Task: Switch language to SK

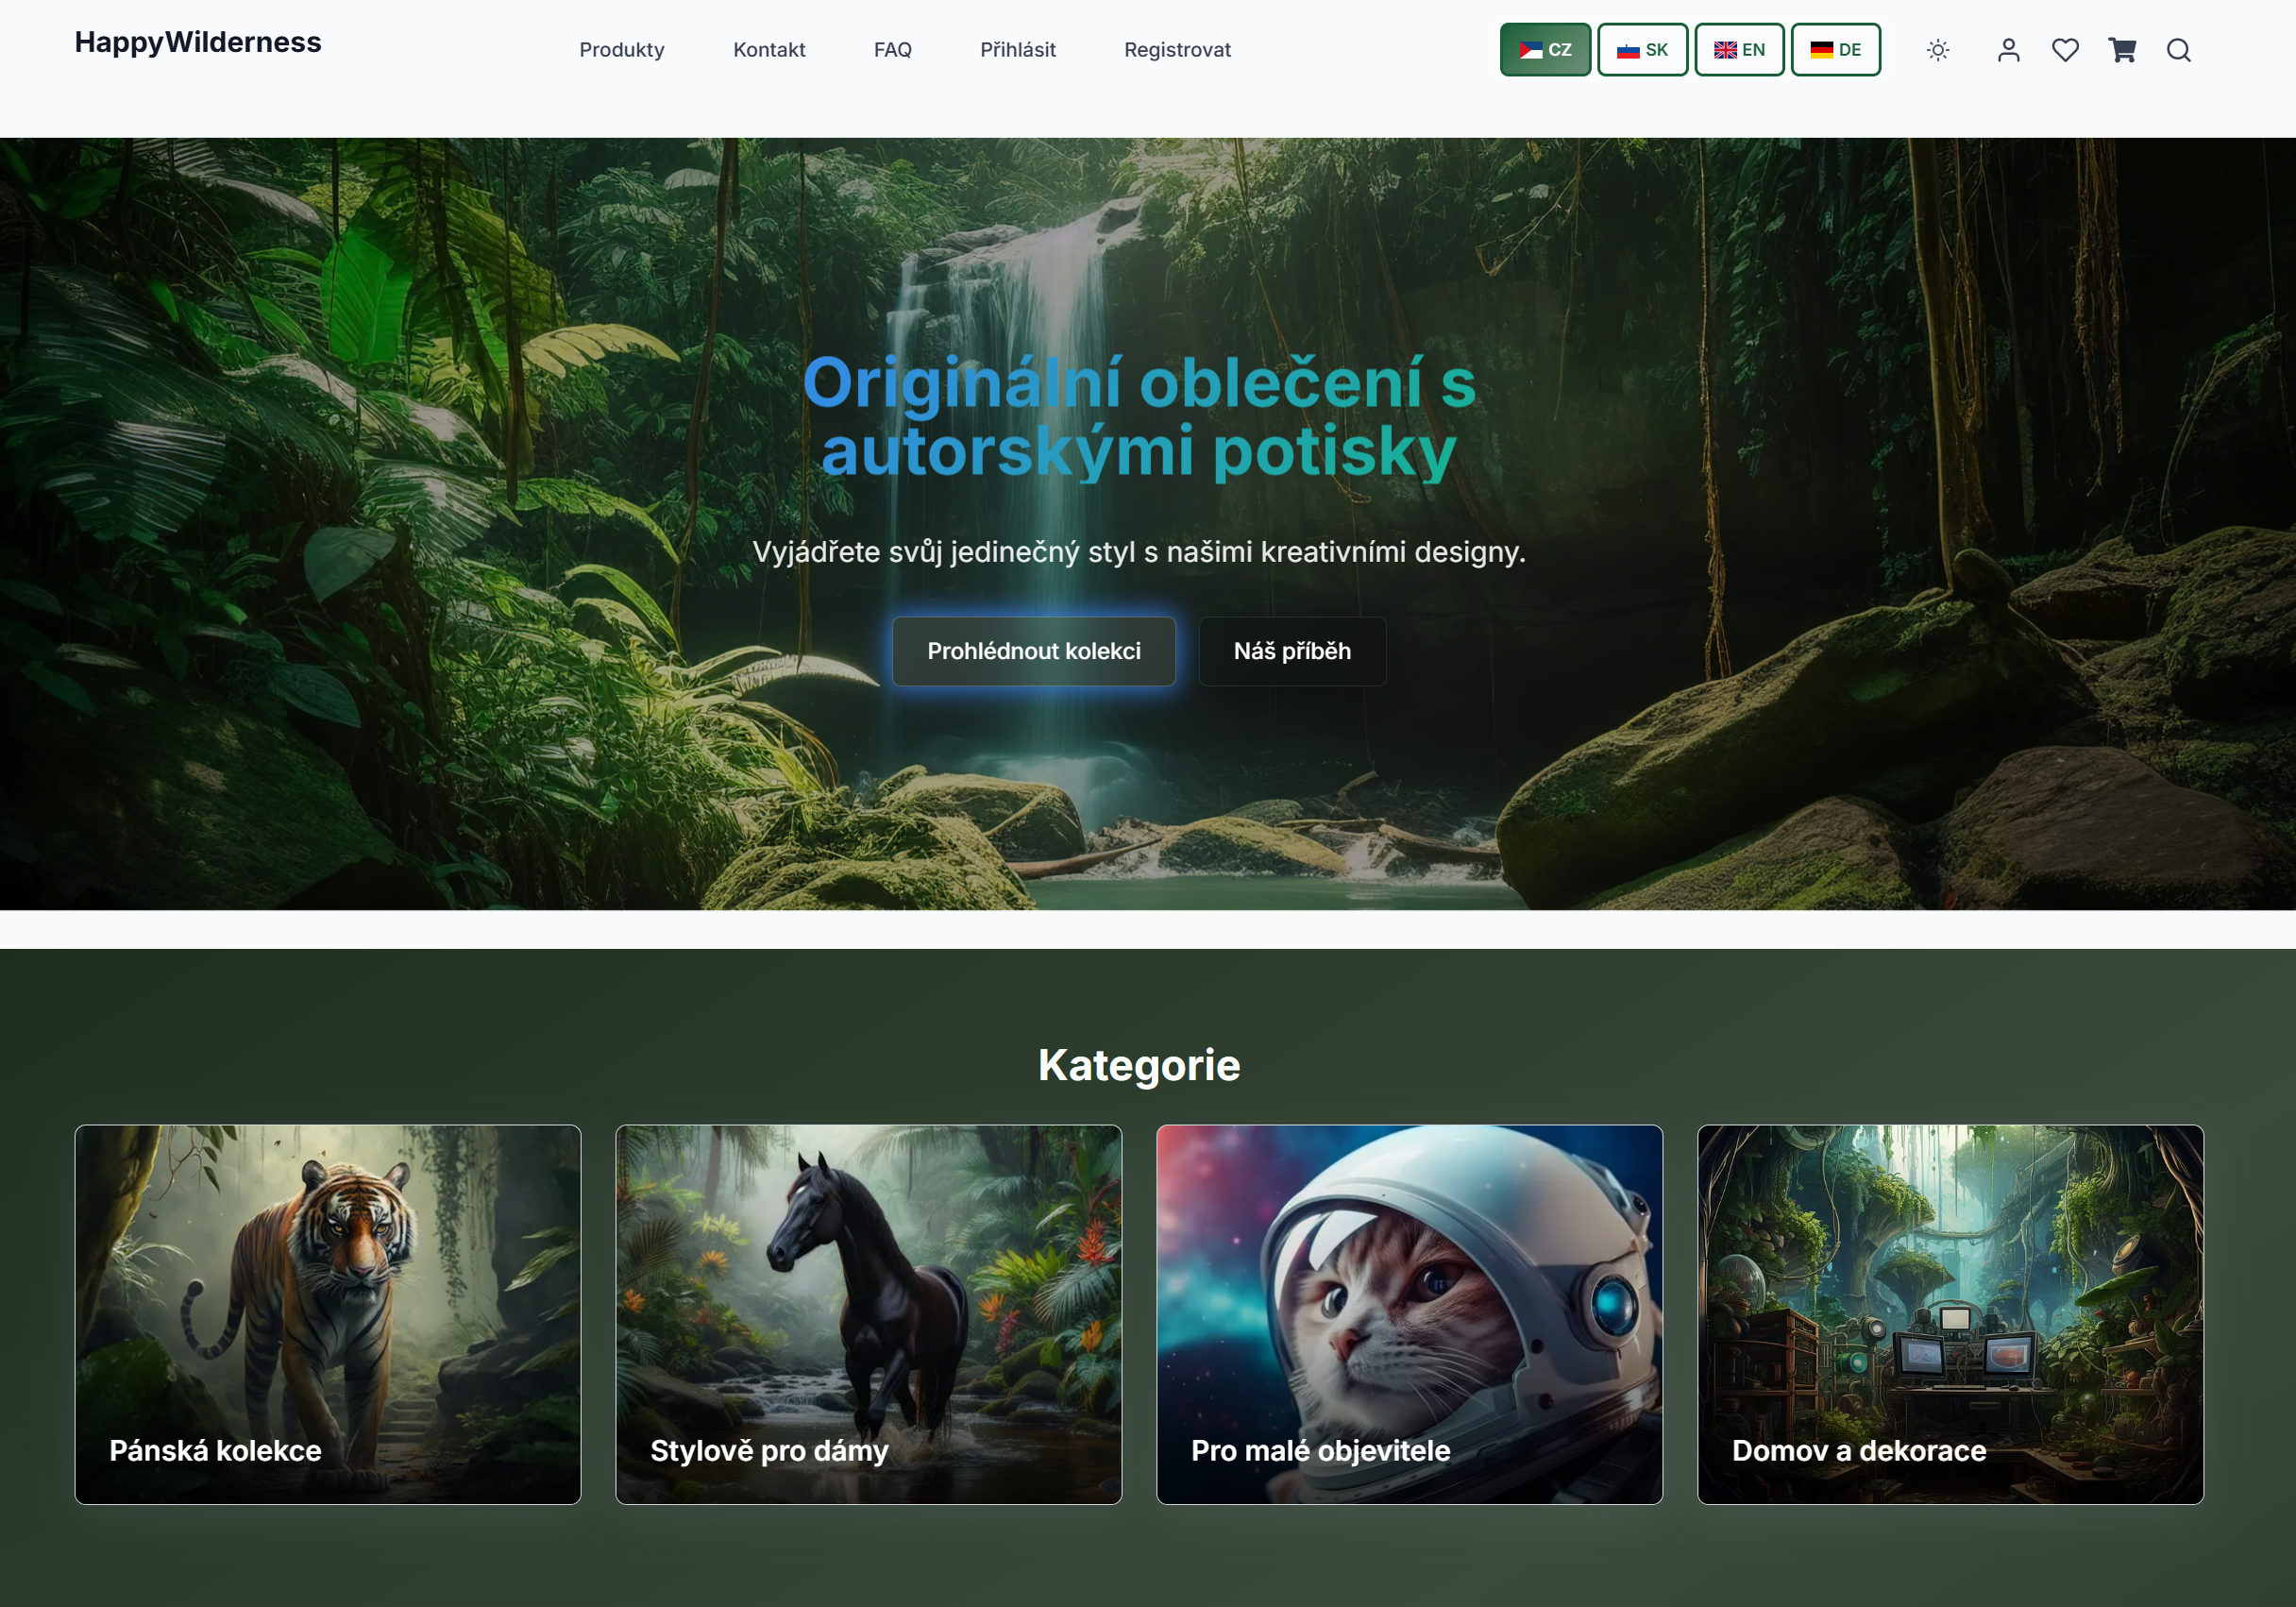Action: point(1642,49)
